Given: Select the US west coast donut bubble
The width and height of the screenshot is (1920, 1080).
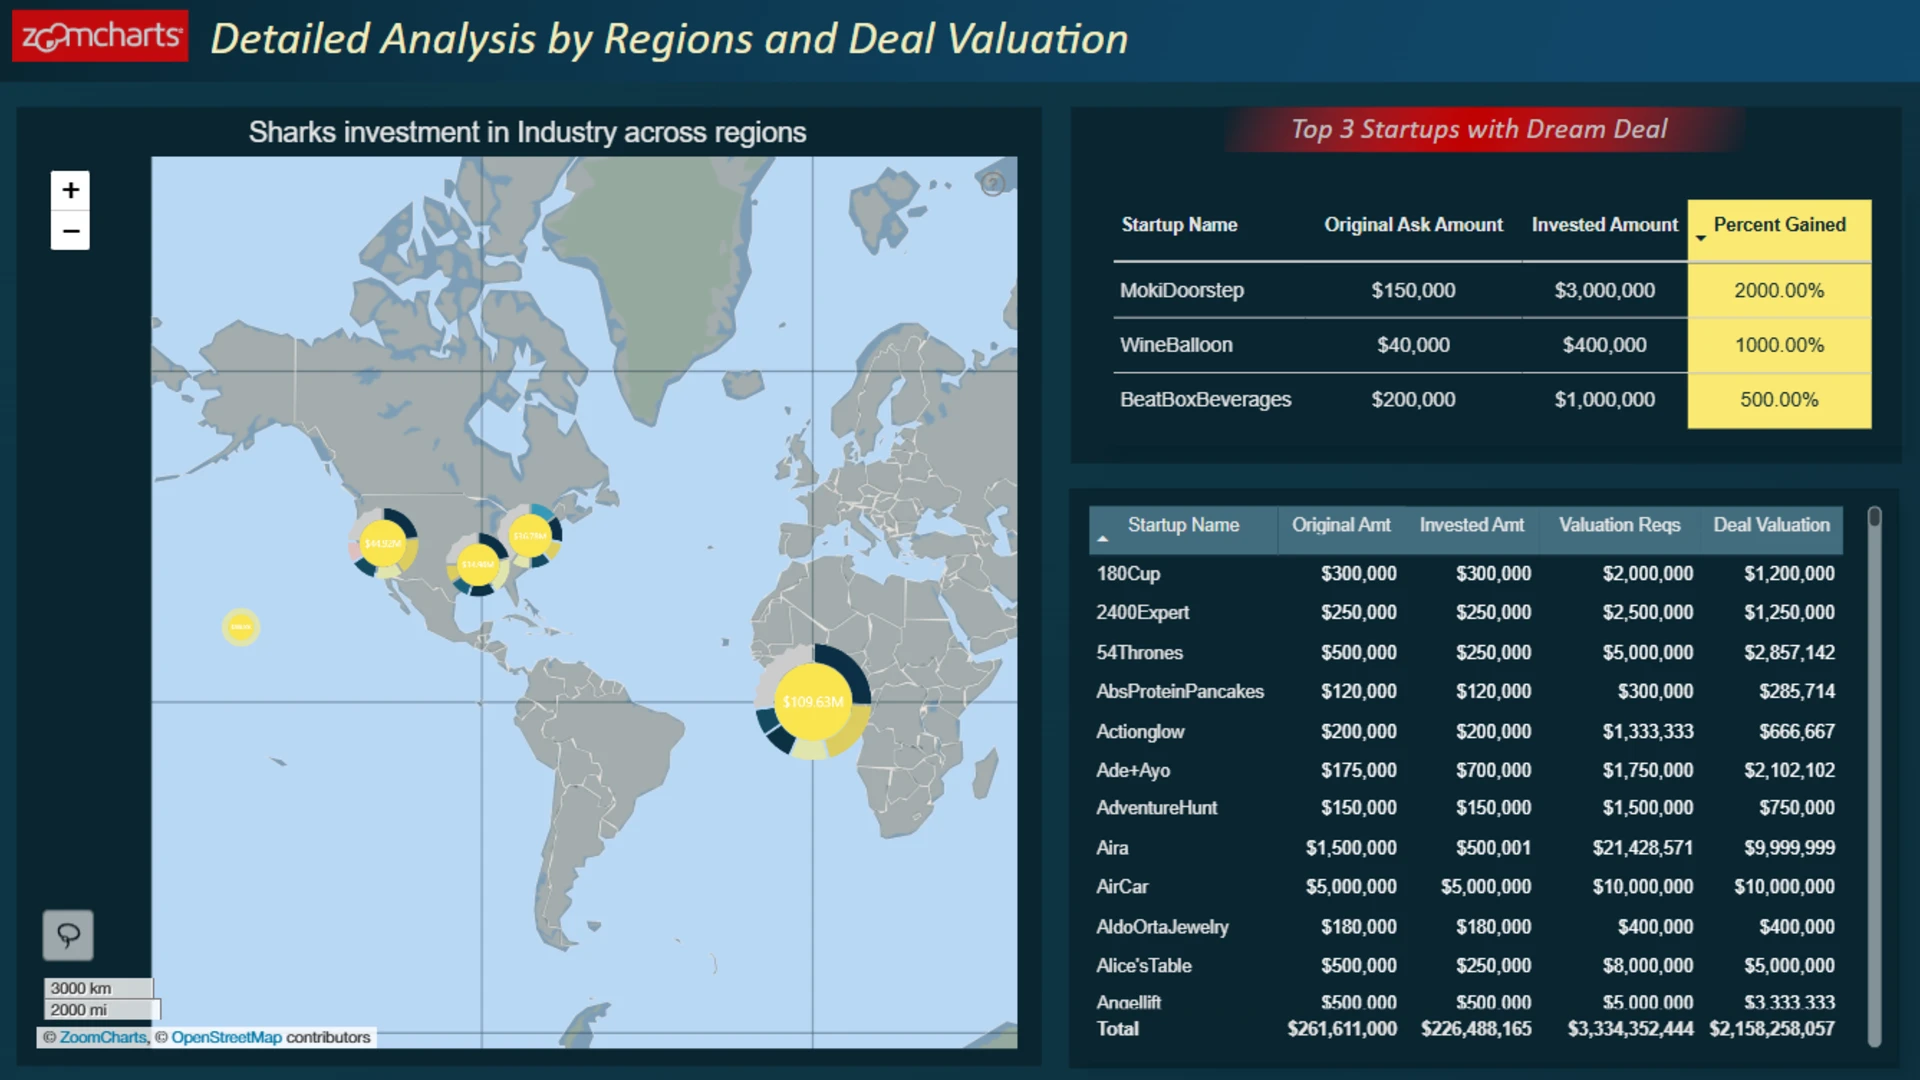Looking at the screenshot, I should click(383, 543).
